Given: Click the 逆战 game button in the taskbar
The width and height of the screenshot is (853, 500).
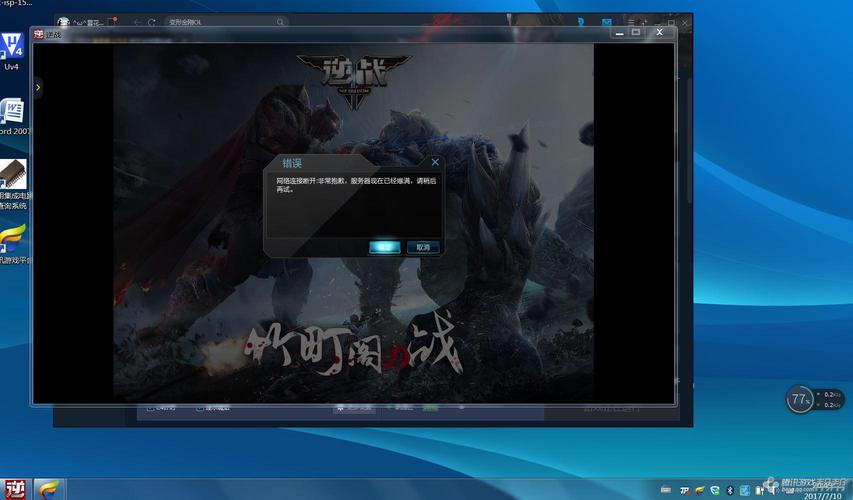Looking at the screenshot, I should pyautogui.click(x=14, y=489).
